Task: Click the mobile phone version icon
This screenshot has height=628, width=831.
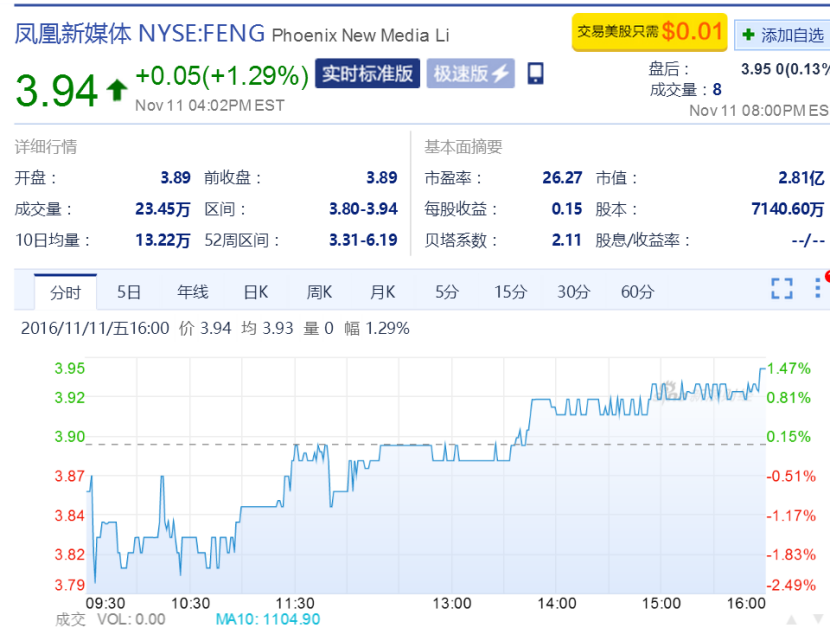Action: coord(535,73)
